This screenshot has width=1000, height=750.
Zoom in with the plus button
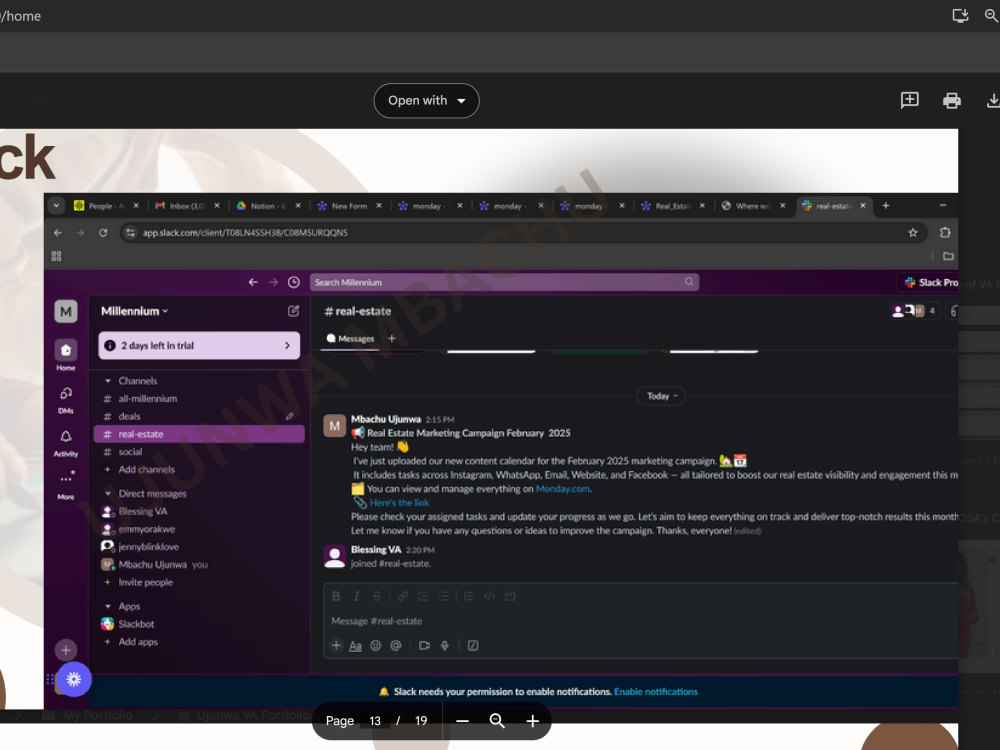point(533,721)
